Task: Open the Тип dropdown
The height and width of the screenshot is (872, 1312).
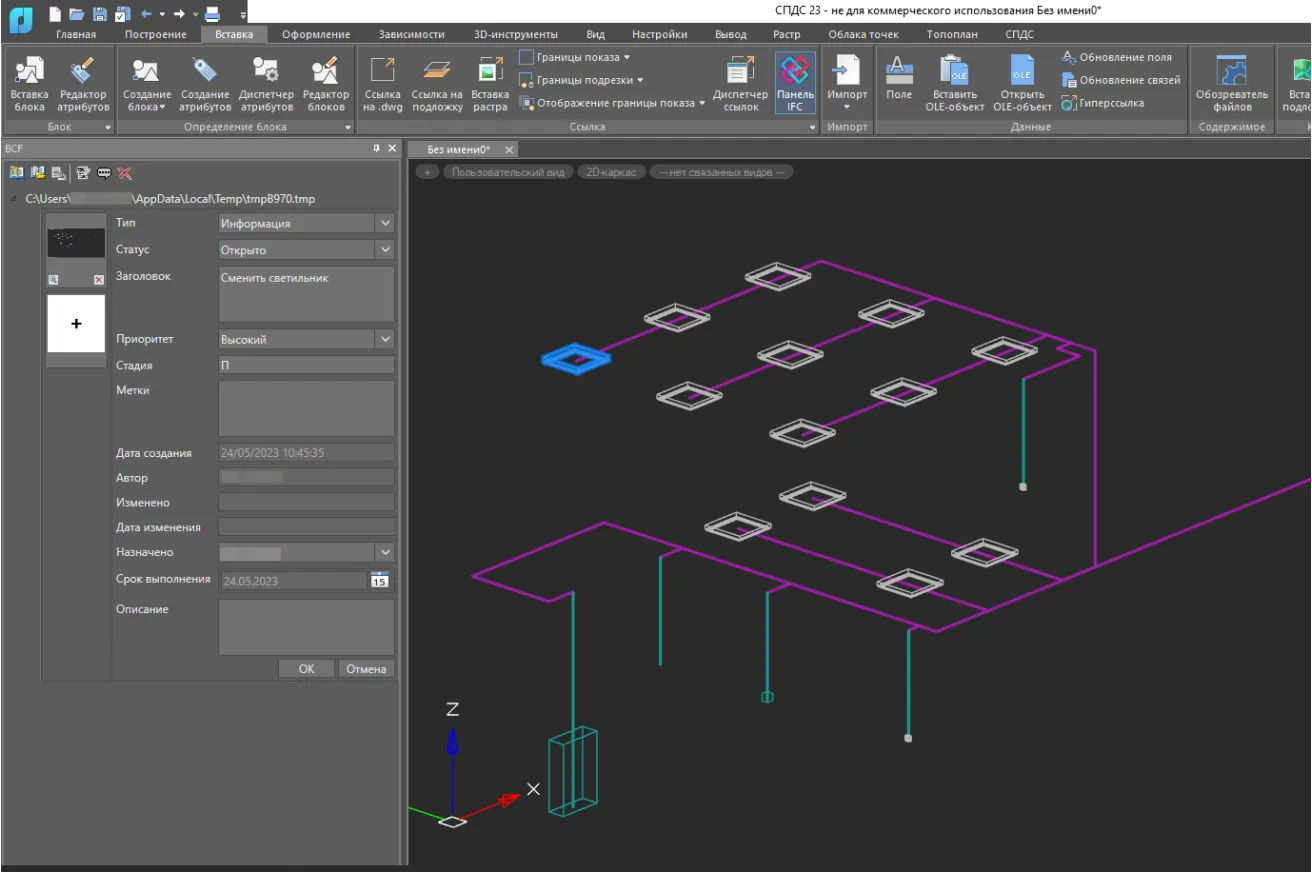Action: coord(385,224)
